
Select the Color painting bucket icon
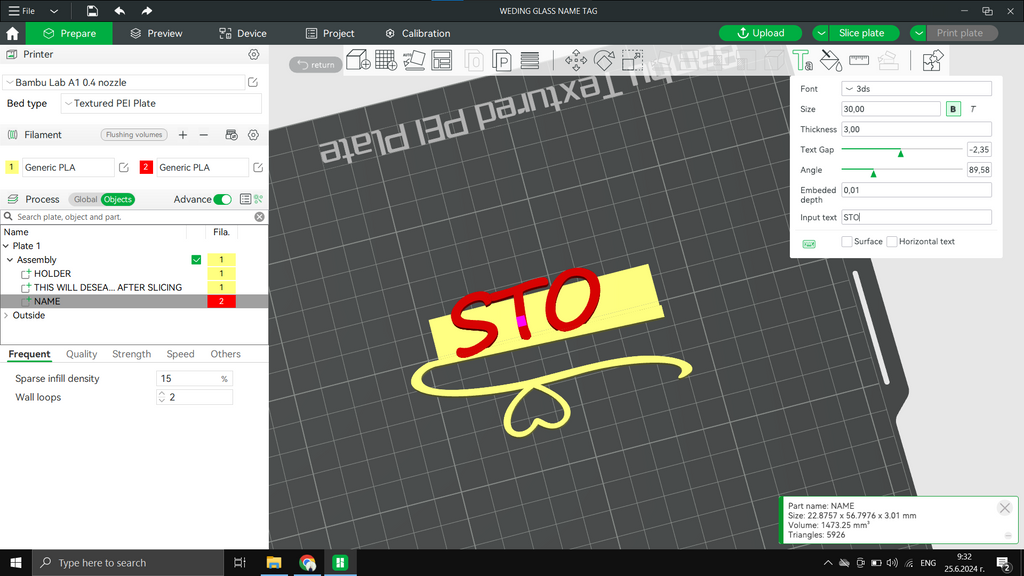(x=831, y=61)
